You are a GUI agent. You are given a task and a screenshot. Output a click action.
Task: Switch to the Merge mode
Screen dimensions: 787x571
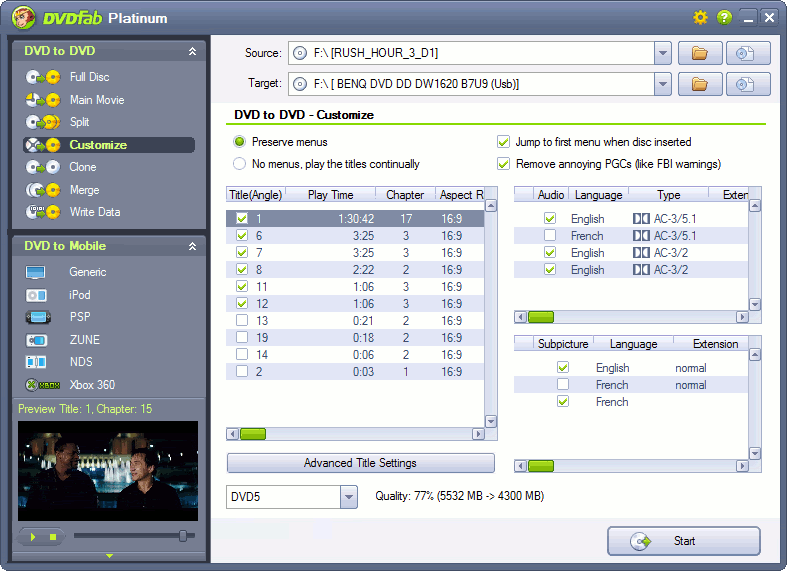[x=84, y=190]
